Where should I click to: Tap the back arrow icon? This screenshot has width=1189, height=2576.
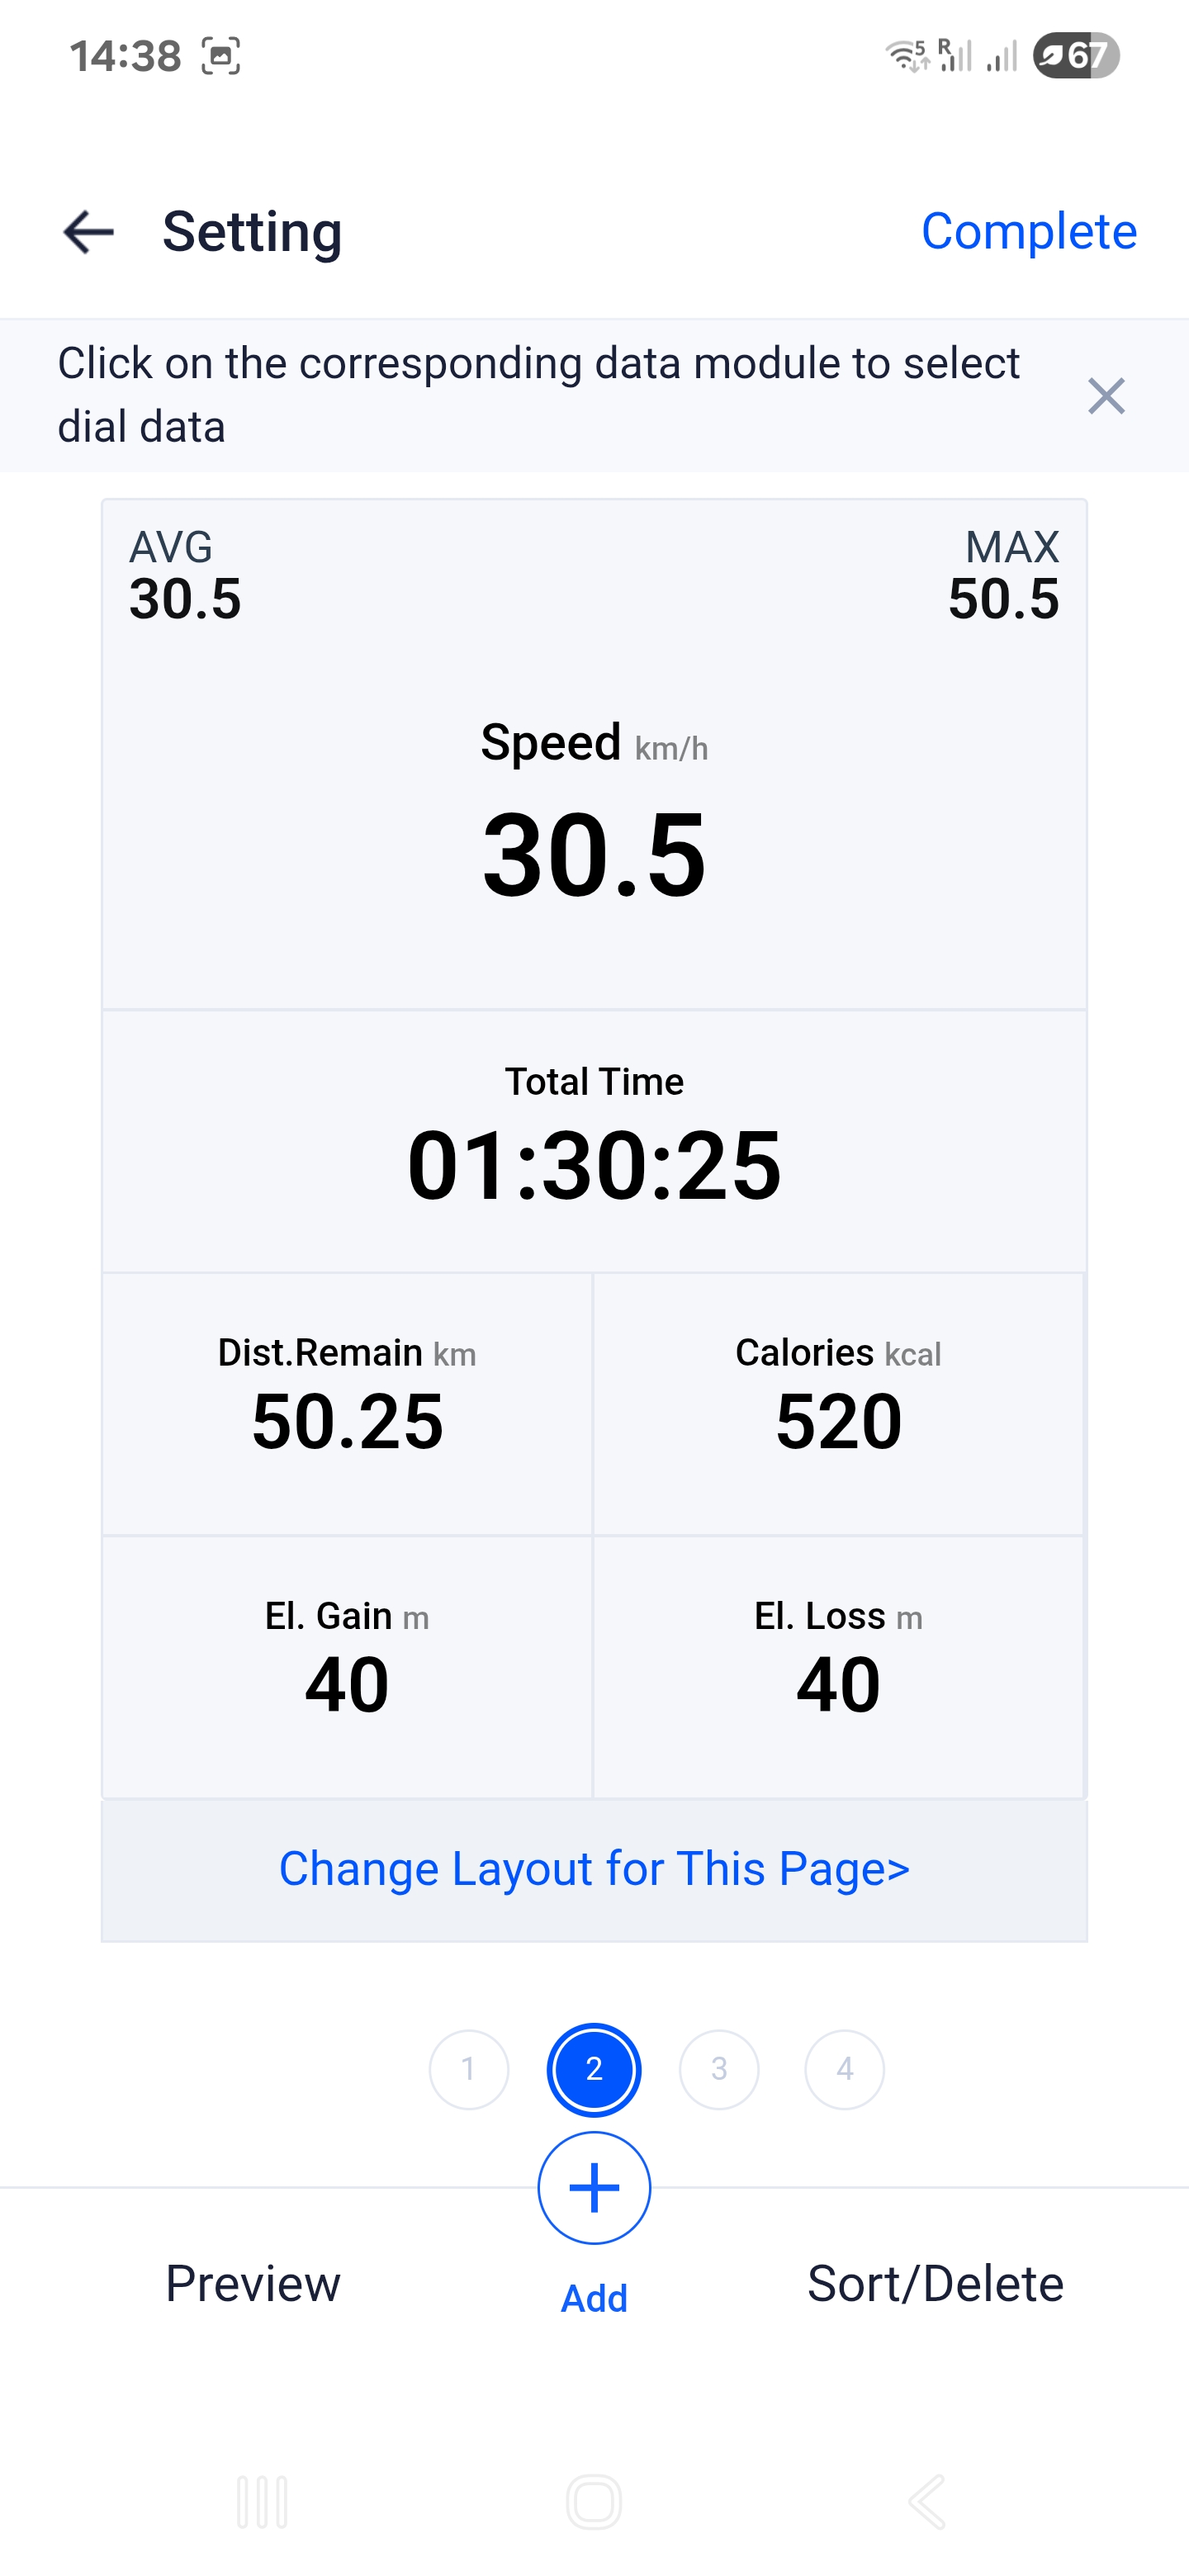tap(88, 232)
